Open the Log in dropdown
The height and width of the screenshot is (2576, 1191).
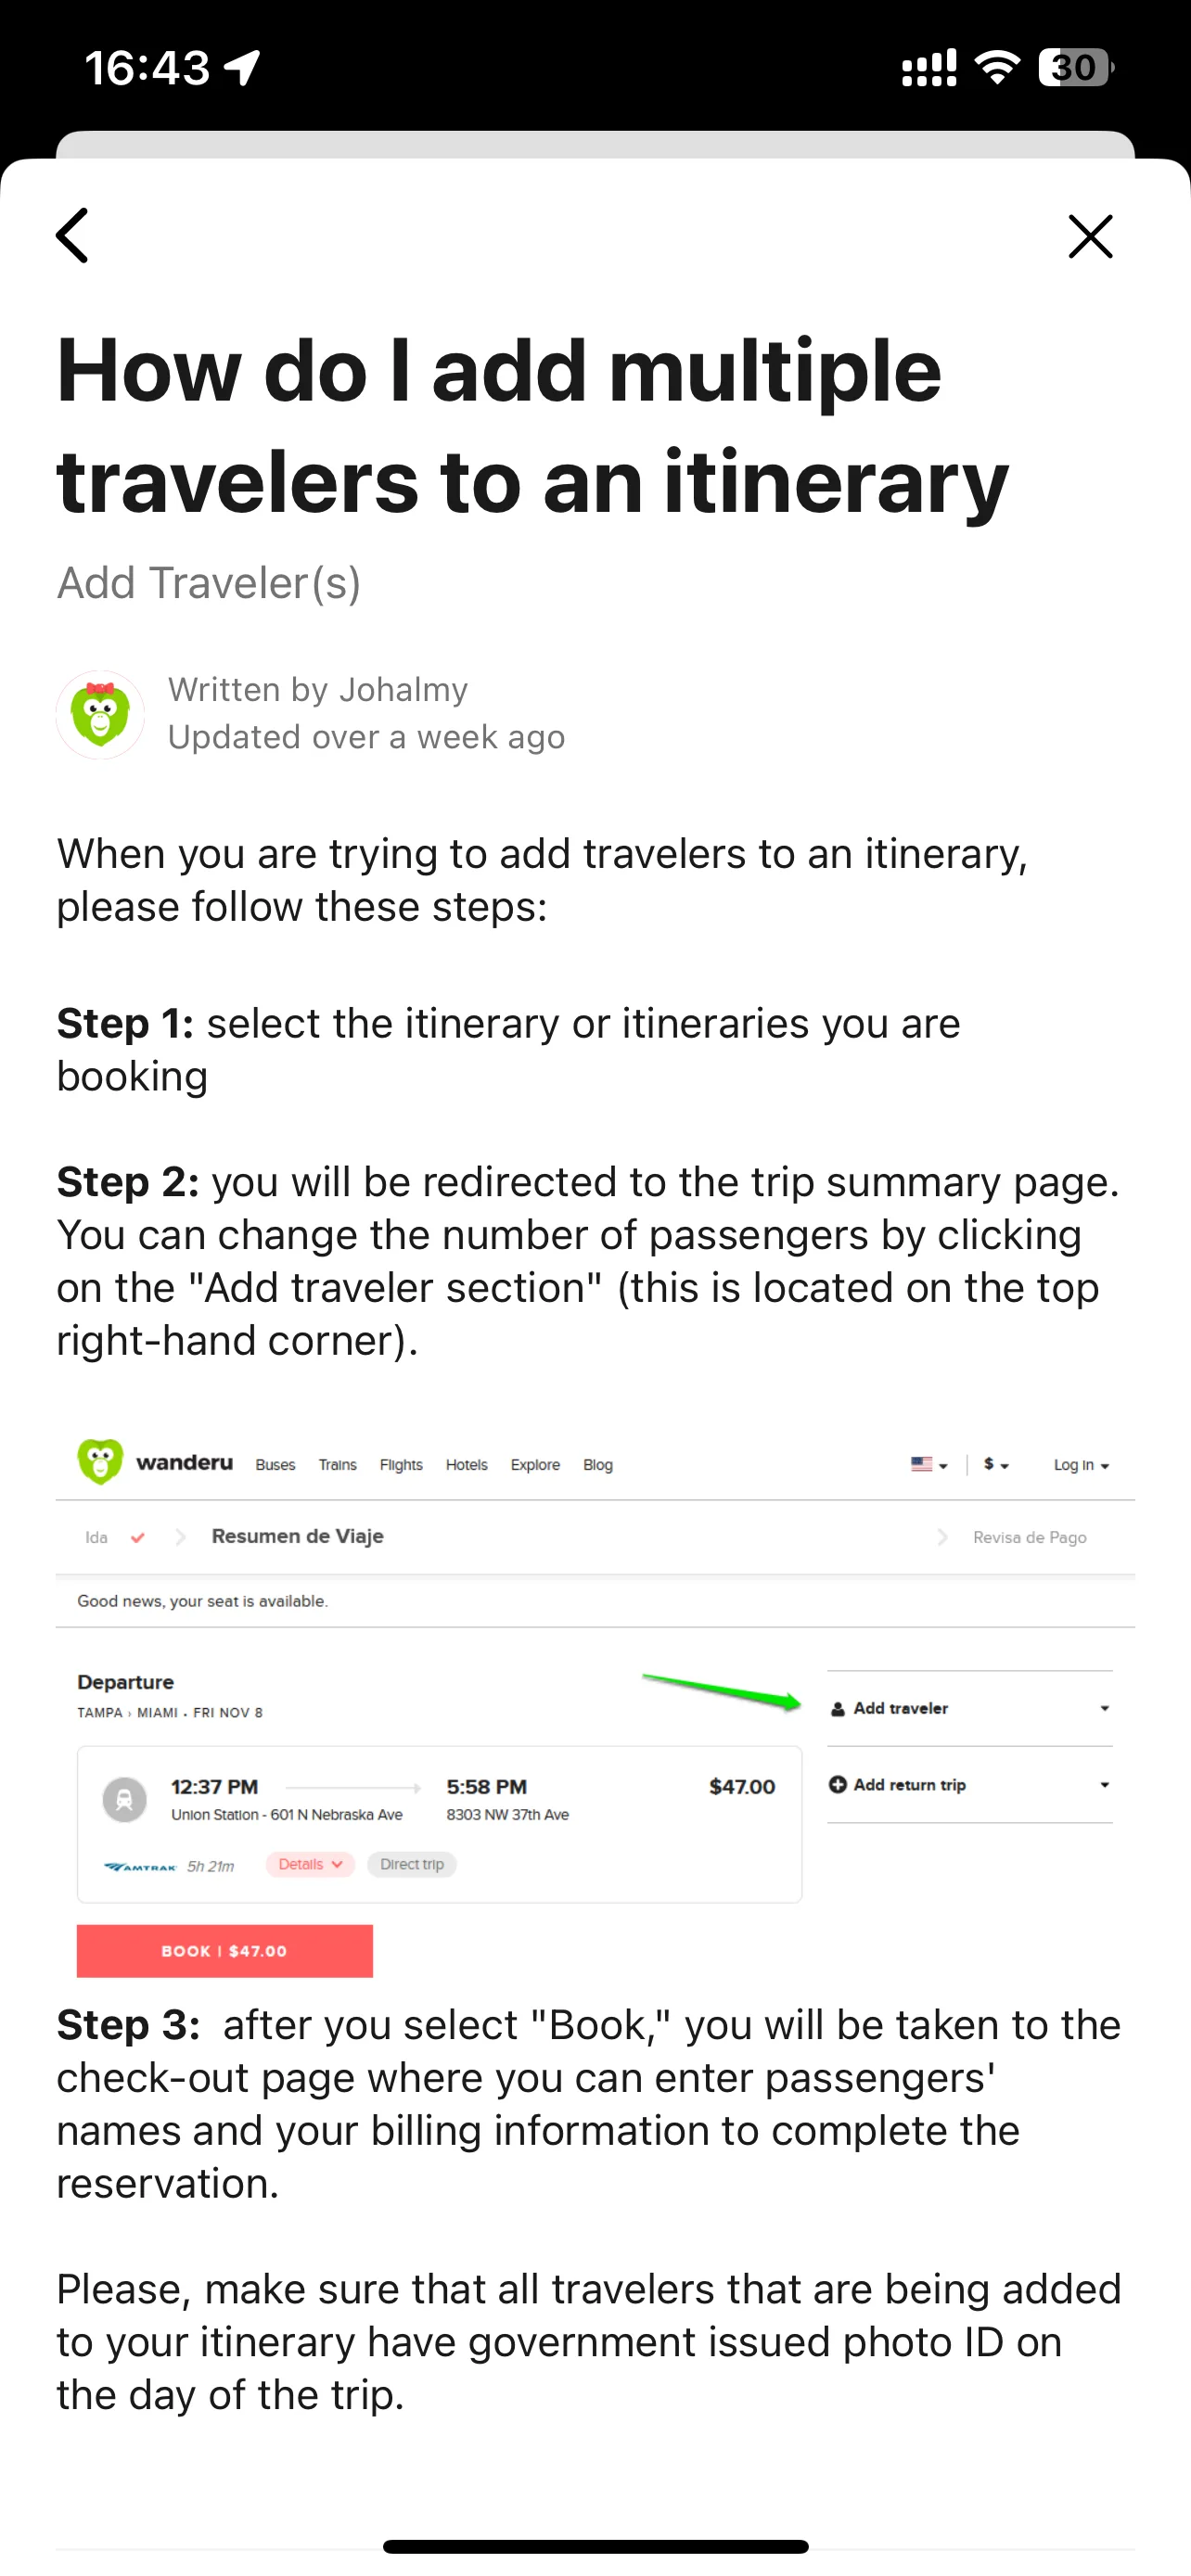pyautogui.click(x=1081, y=1465)
